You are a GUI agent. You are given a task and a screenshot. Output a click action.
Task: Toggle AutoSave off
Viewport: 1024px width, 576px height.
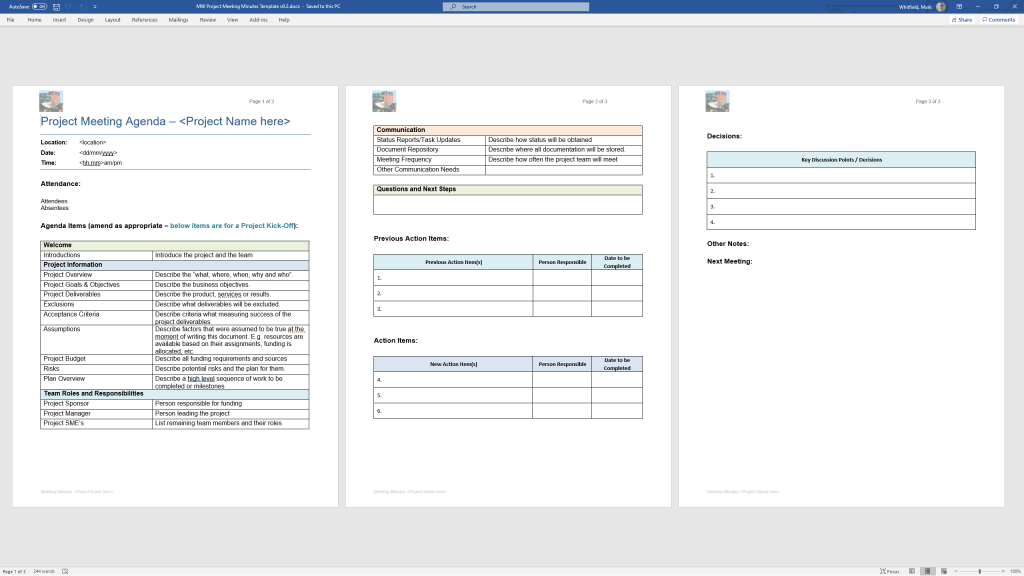tap(38, 6)
